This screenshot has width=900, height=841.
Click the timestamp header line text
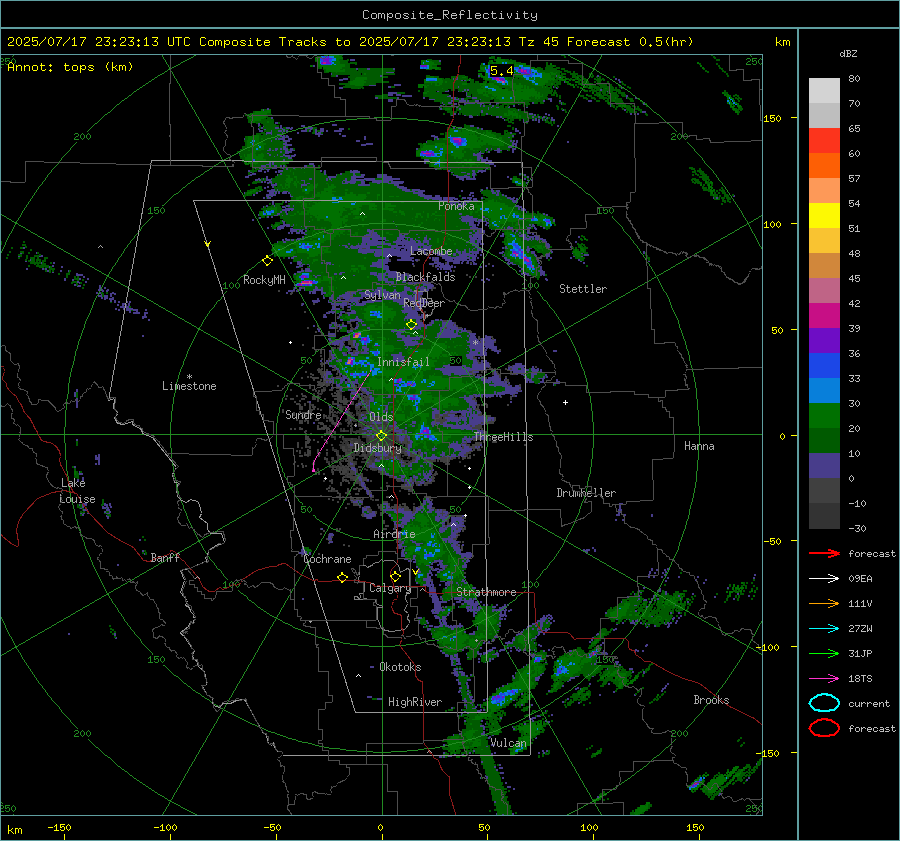coord(350,42)
